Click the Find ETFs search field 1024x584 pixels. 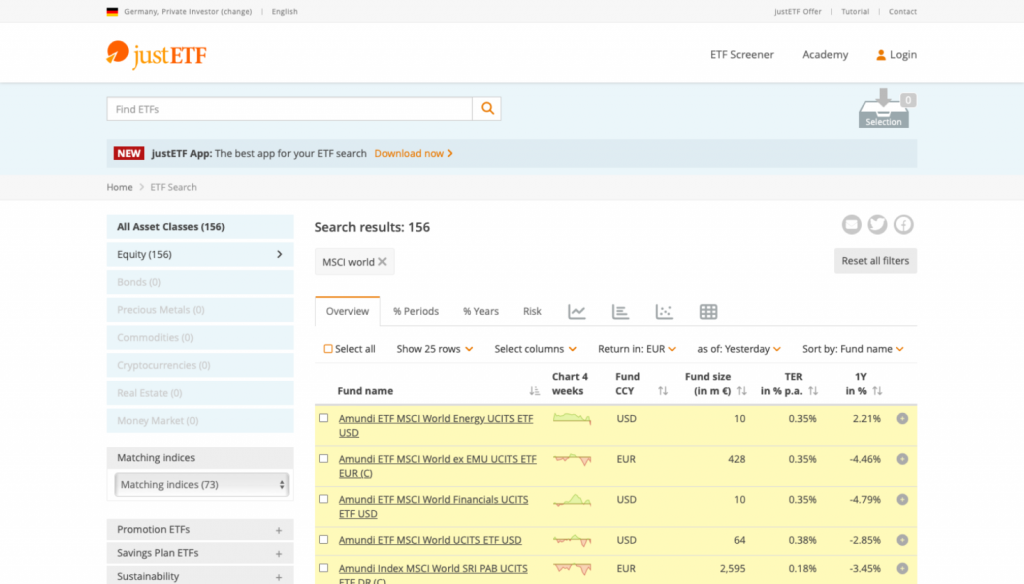(290, 109)
